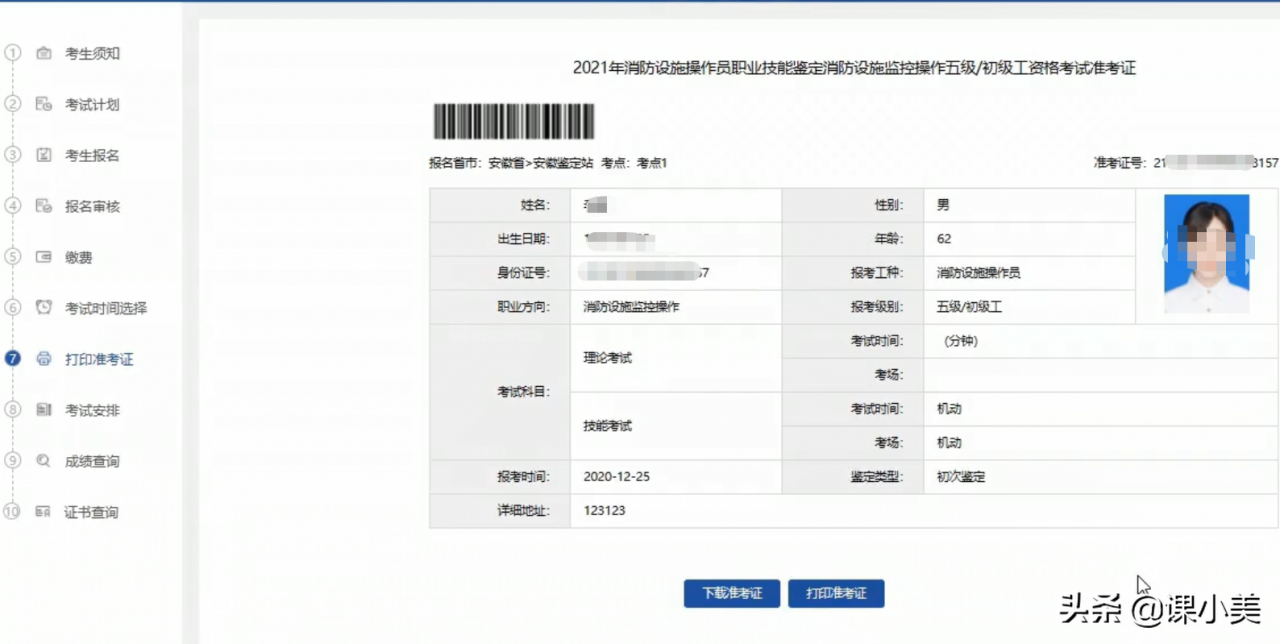Click the 打印准考证 print button
This screenshot has width=1280, height=644.
[837, 593]
